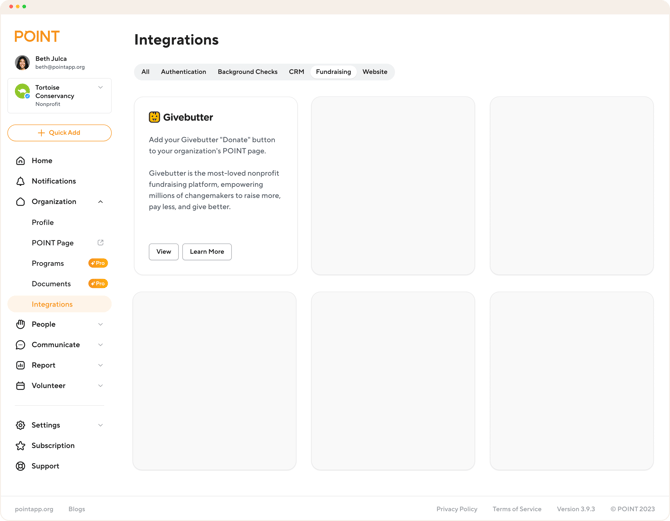This screenshot has width=670, height=521.
Task: Expand the People section chevron
Action: coord(100,324)
